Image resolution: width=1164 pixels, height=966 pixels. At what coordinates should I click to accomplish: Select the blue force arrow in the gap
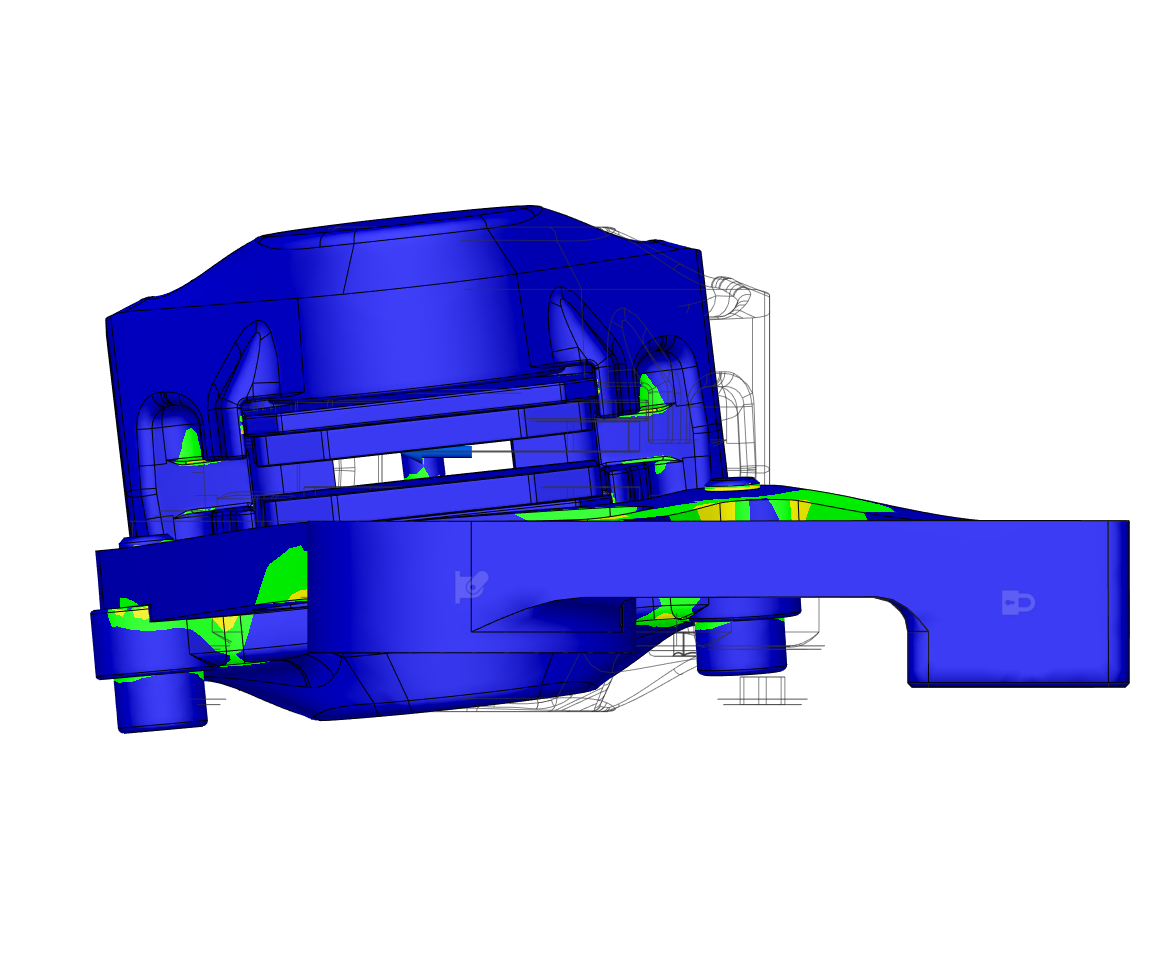click(438, 453)
